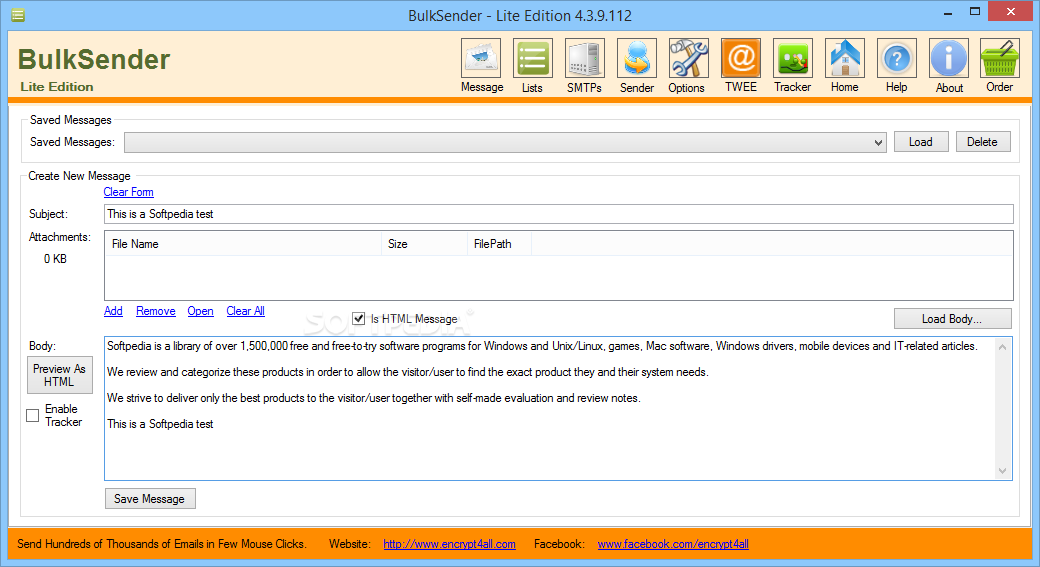Click the Load Body... button
This screenshot has height=567, width=1040.
[x=952, y=319]
